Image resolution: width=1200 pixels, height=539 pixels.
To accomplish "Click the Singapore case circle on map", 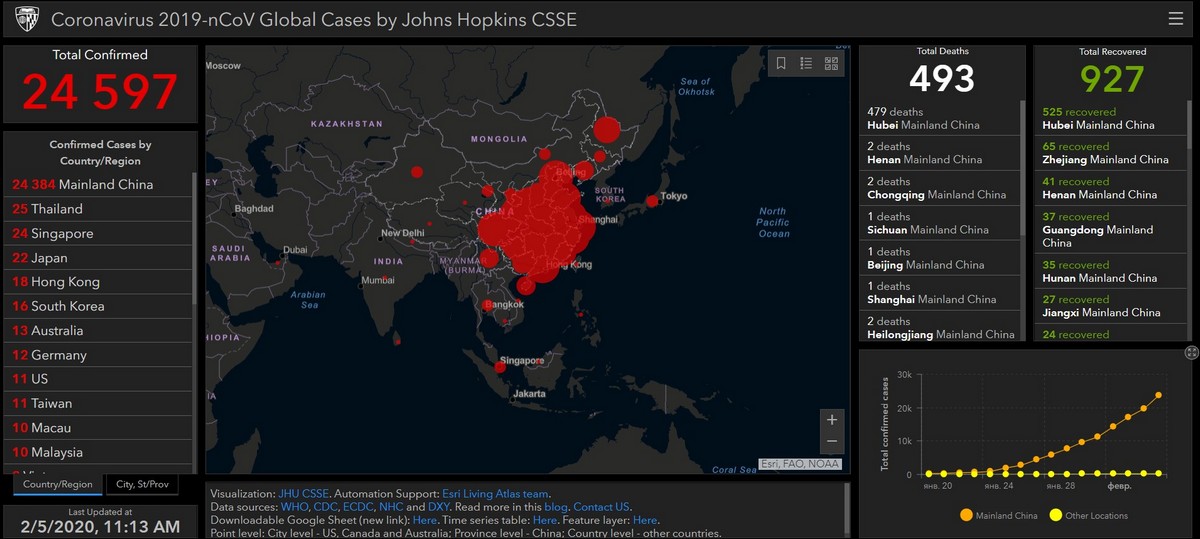I will point(500,367).
